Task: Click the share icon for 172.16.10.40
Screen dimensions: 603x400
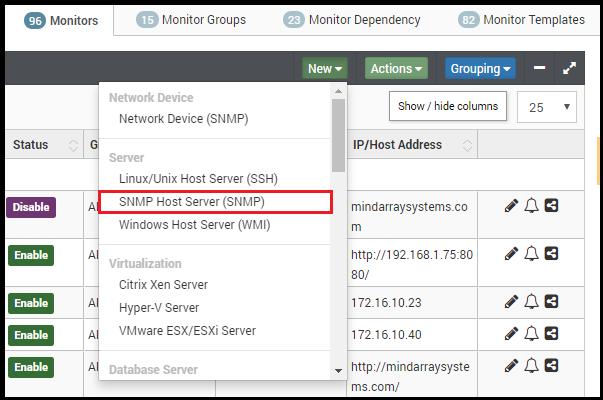Action: click(x=551, y=333)
